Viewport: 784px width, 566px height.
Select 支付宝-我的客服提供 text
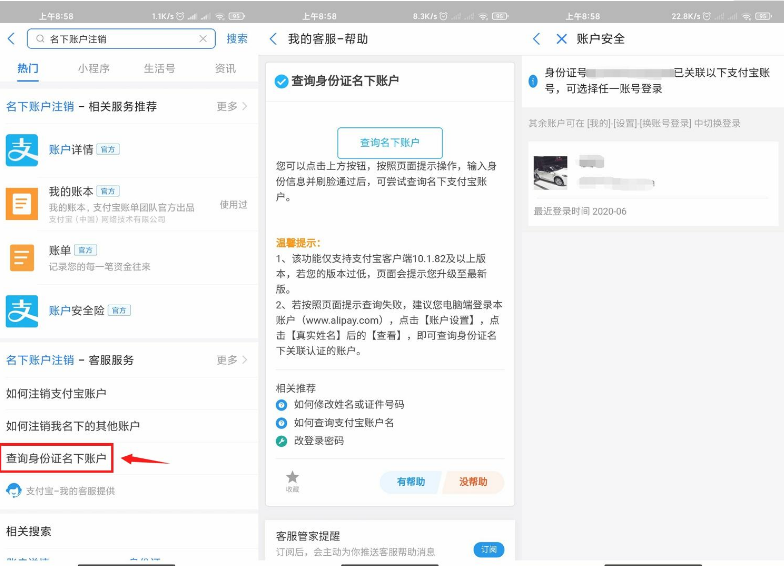pyautogui.click(x=70, y=491)
